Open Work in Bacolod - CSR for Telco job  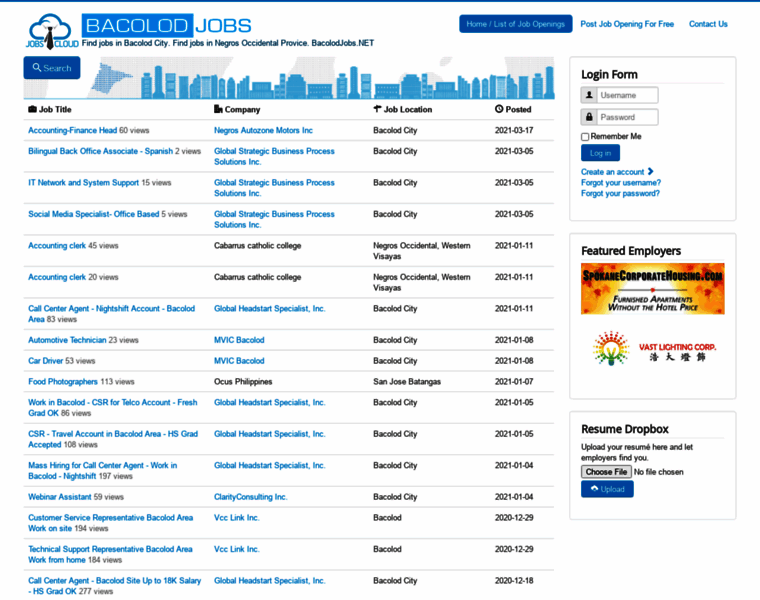click(112, 408)
